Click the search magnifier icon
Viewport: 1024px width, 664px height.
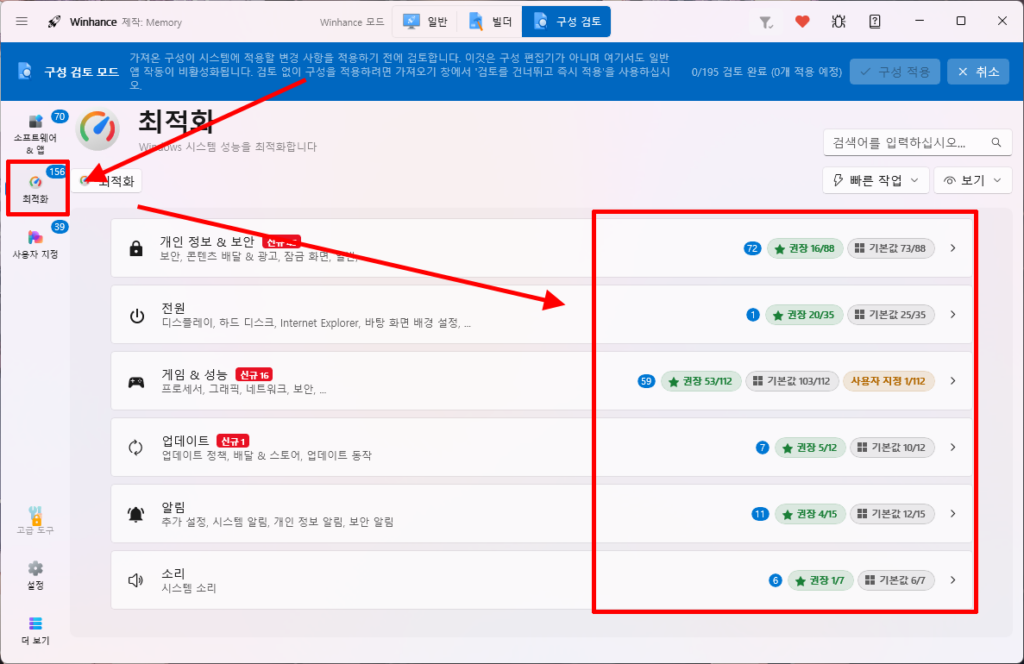point(996,142)
